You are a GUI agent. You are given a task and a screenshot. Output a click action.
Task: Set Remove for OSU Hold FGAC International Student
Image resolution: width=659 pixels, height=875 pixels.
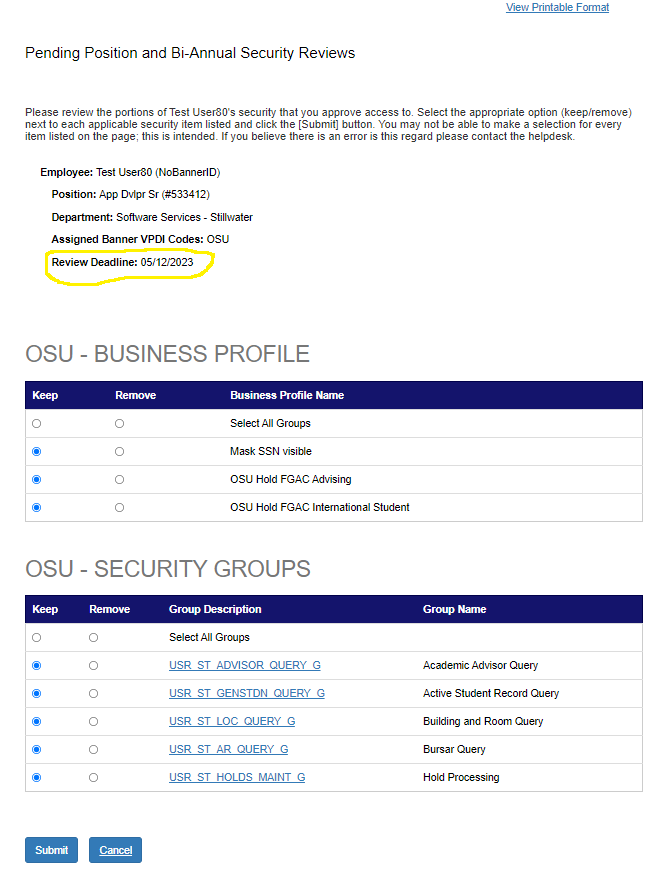point(119,508)
